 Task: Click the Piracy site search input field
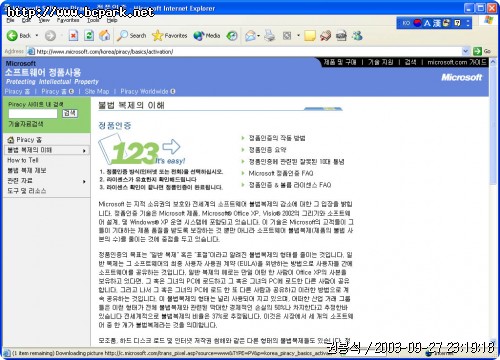(33, 113)
